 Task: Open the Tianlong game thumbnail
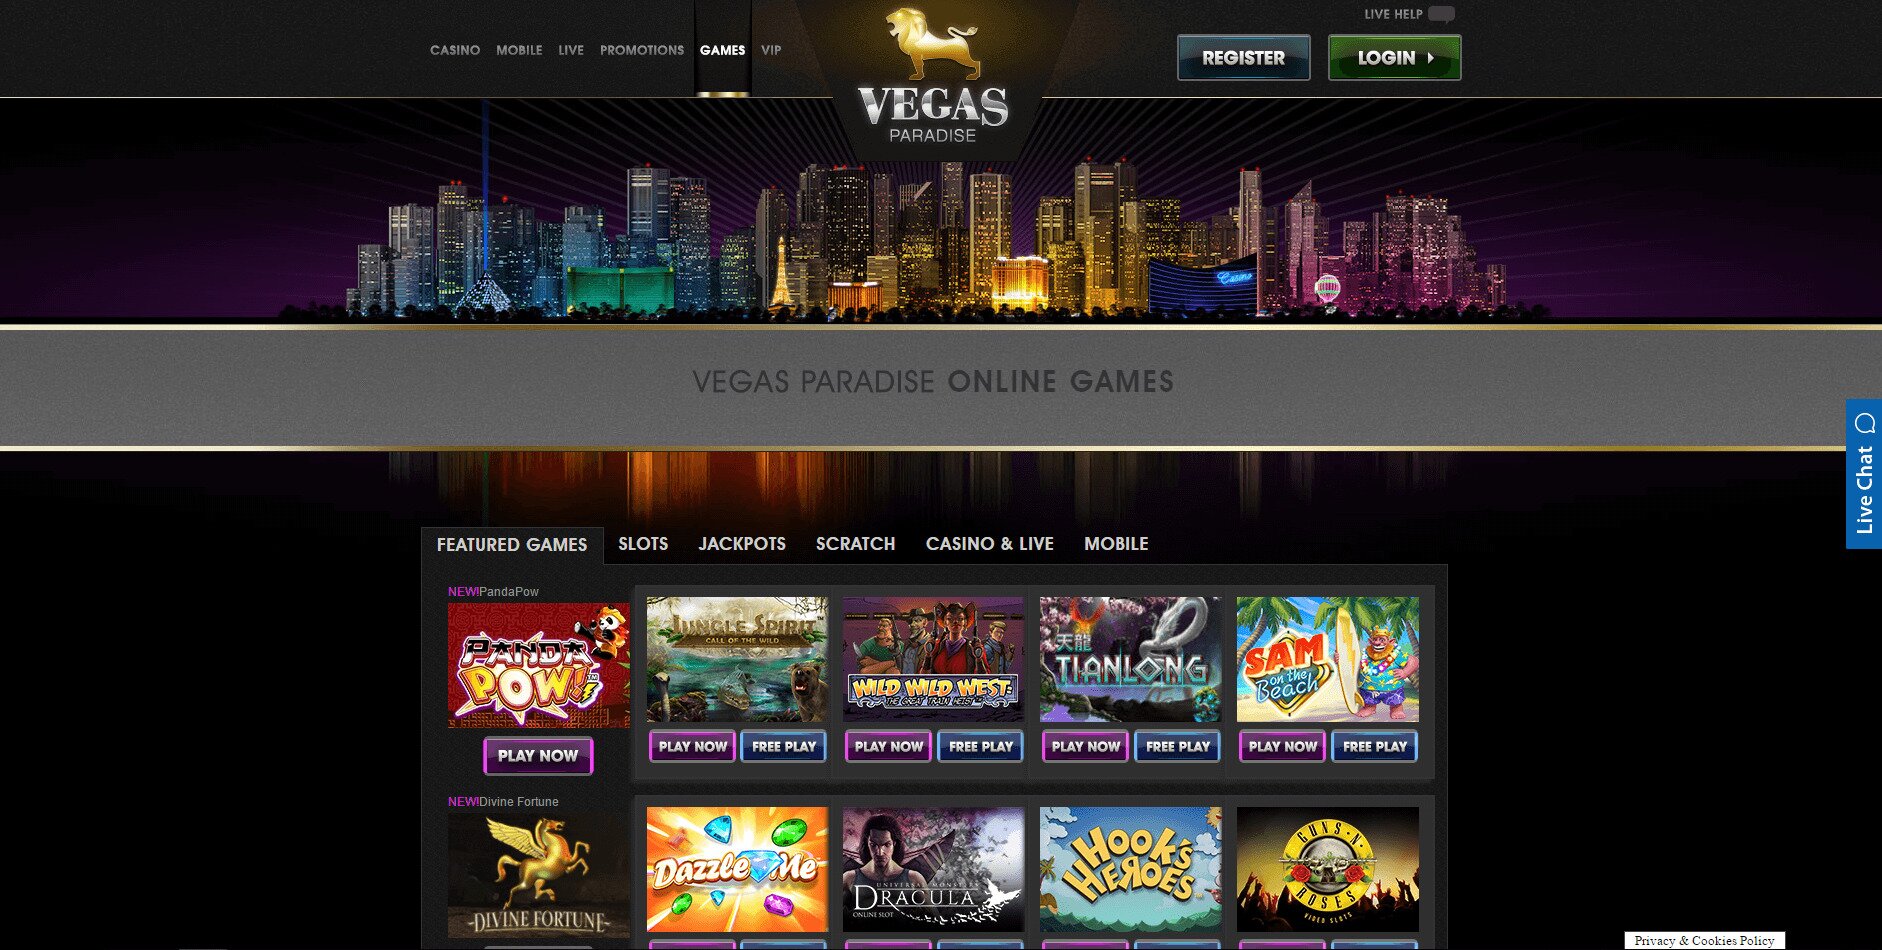pyautogui.click(x=1130, y=659)
